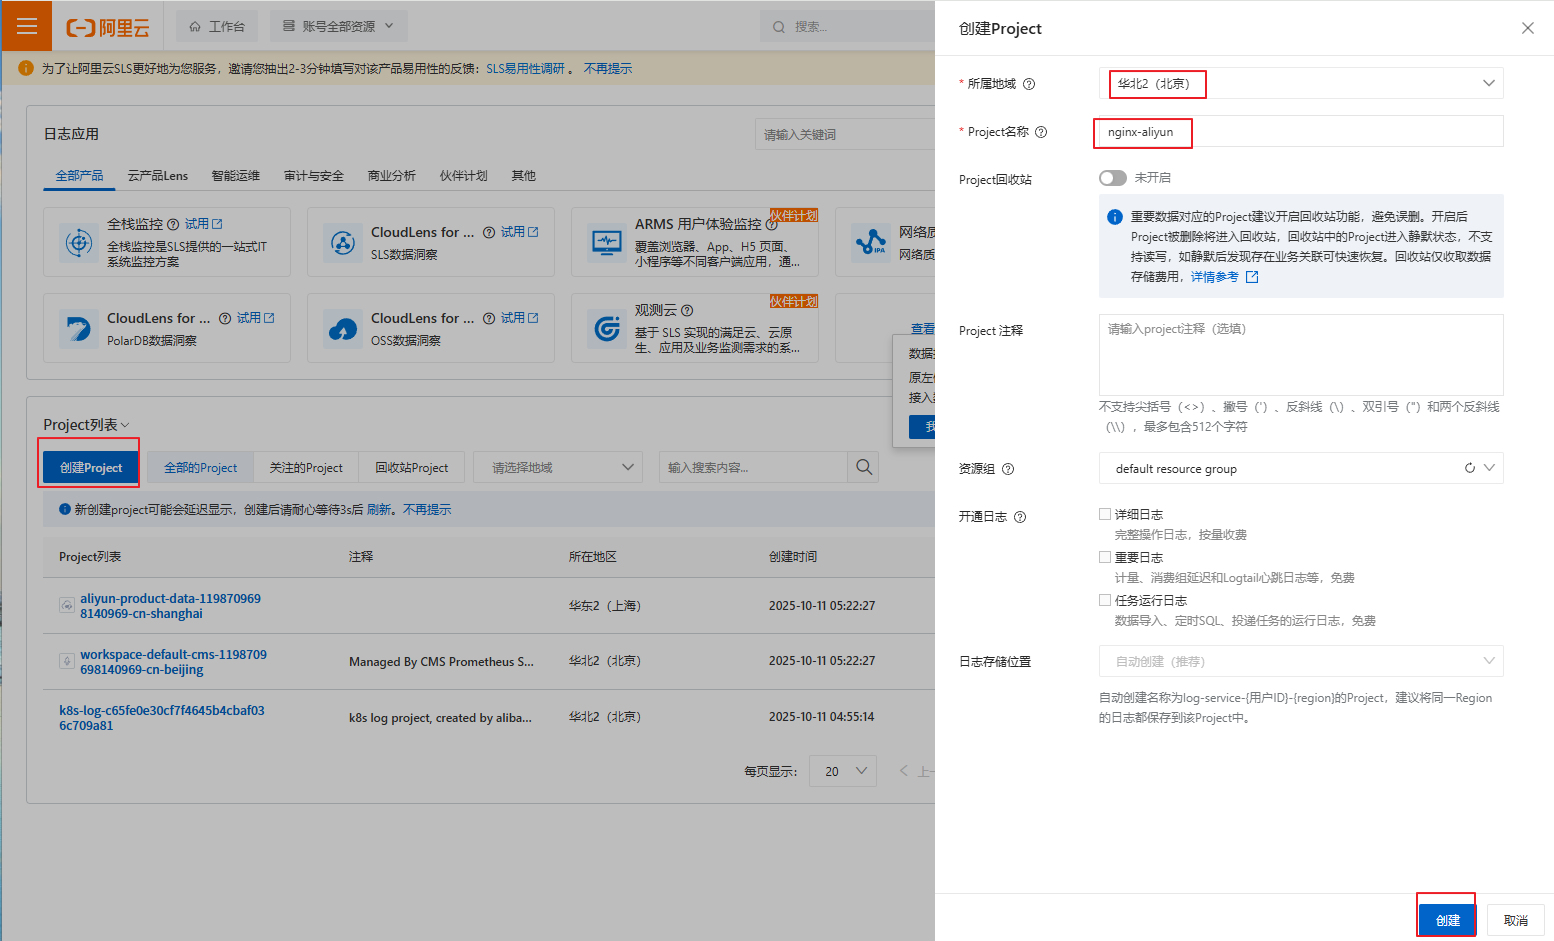Select the 伙伴计划 tab
1554x941 pixels.
click(x=463, y=175)
